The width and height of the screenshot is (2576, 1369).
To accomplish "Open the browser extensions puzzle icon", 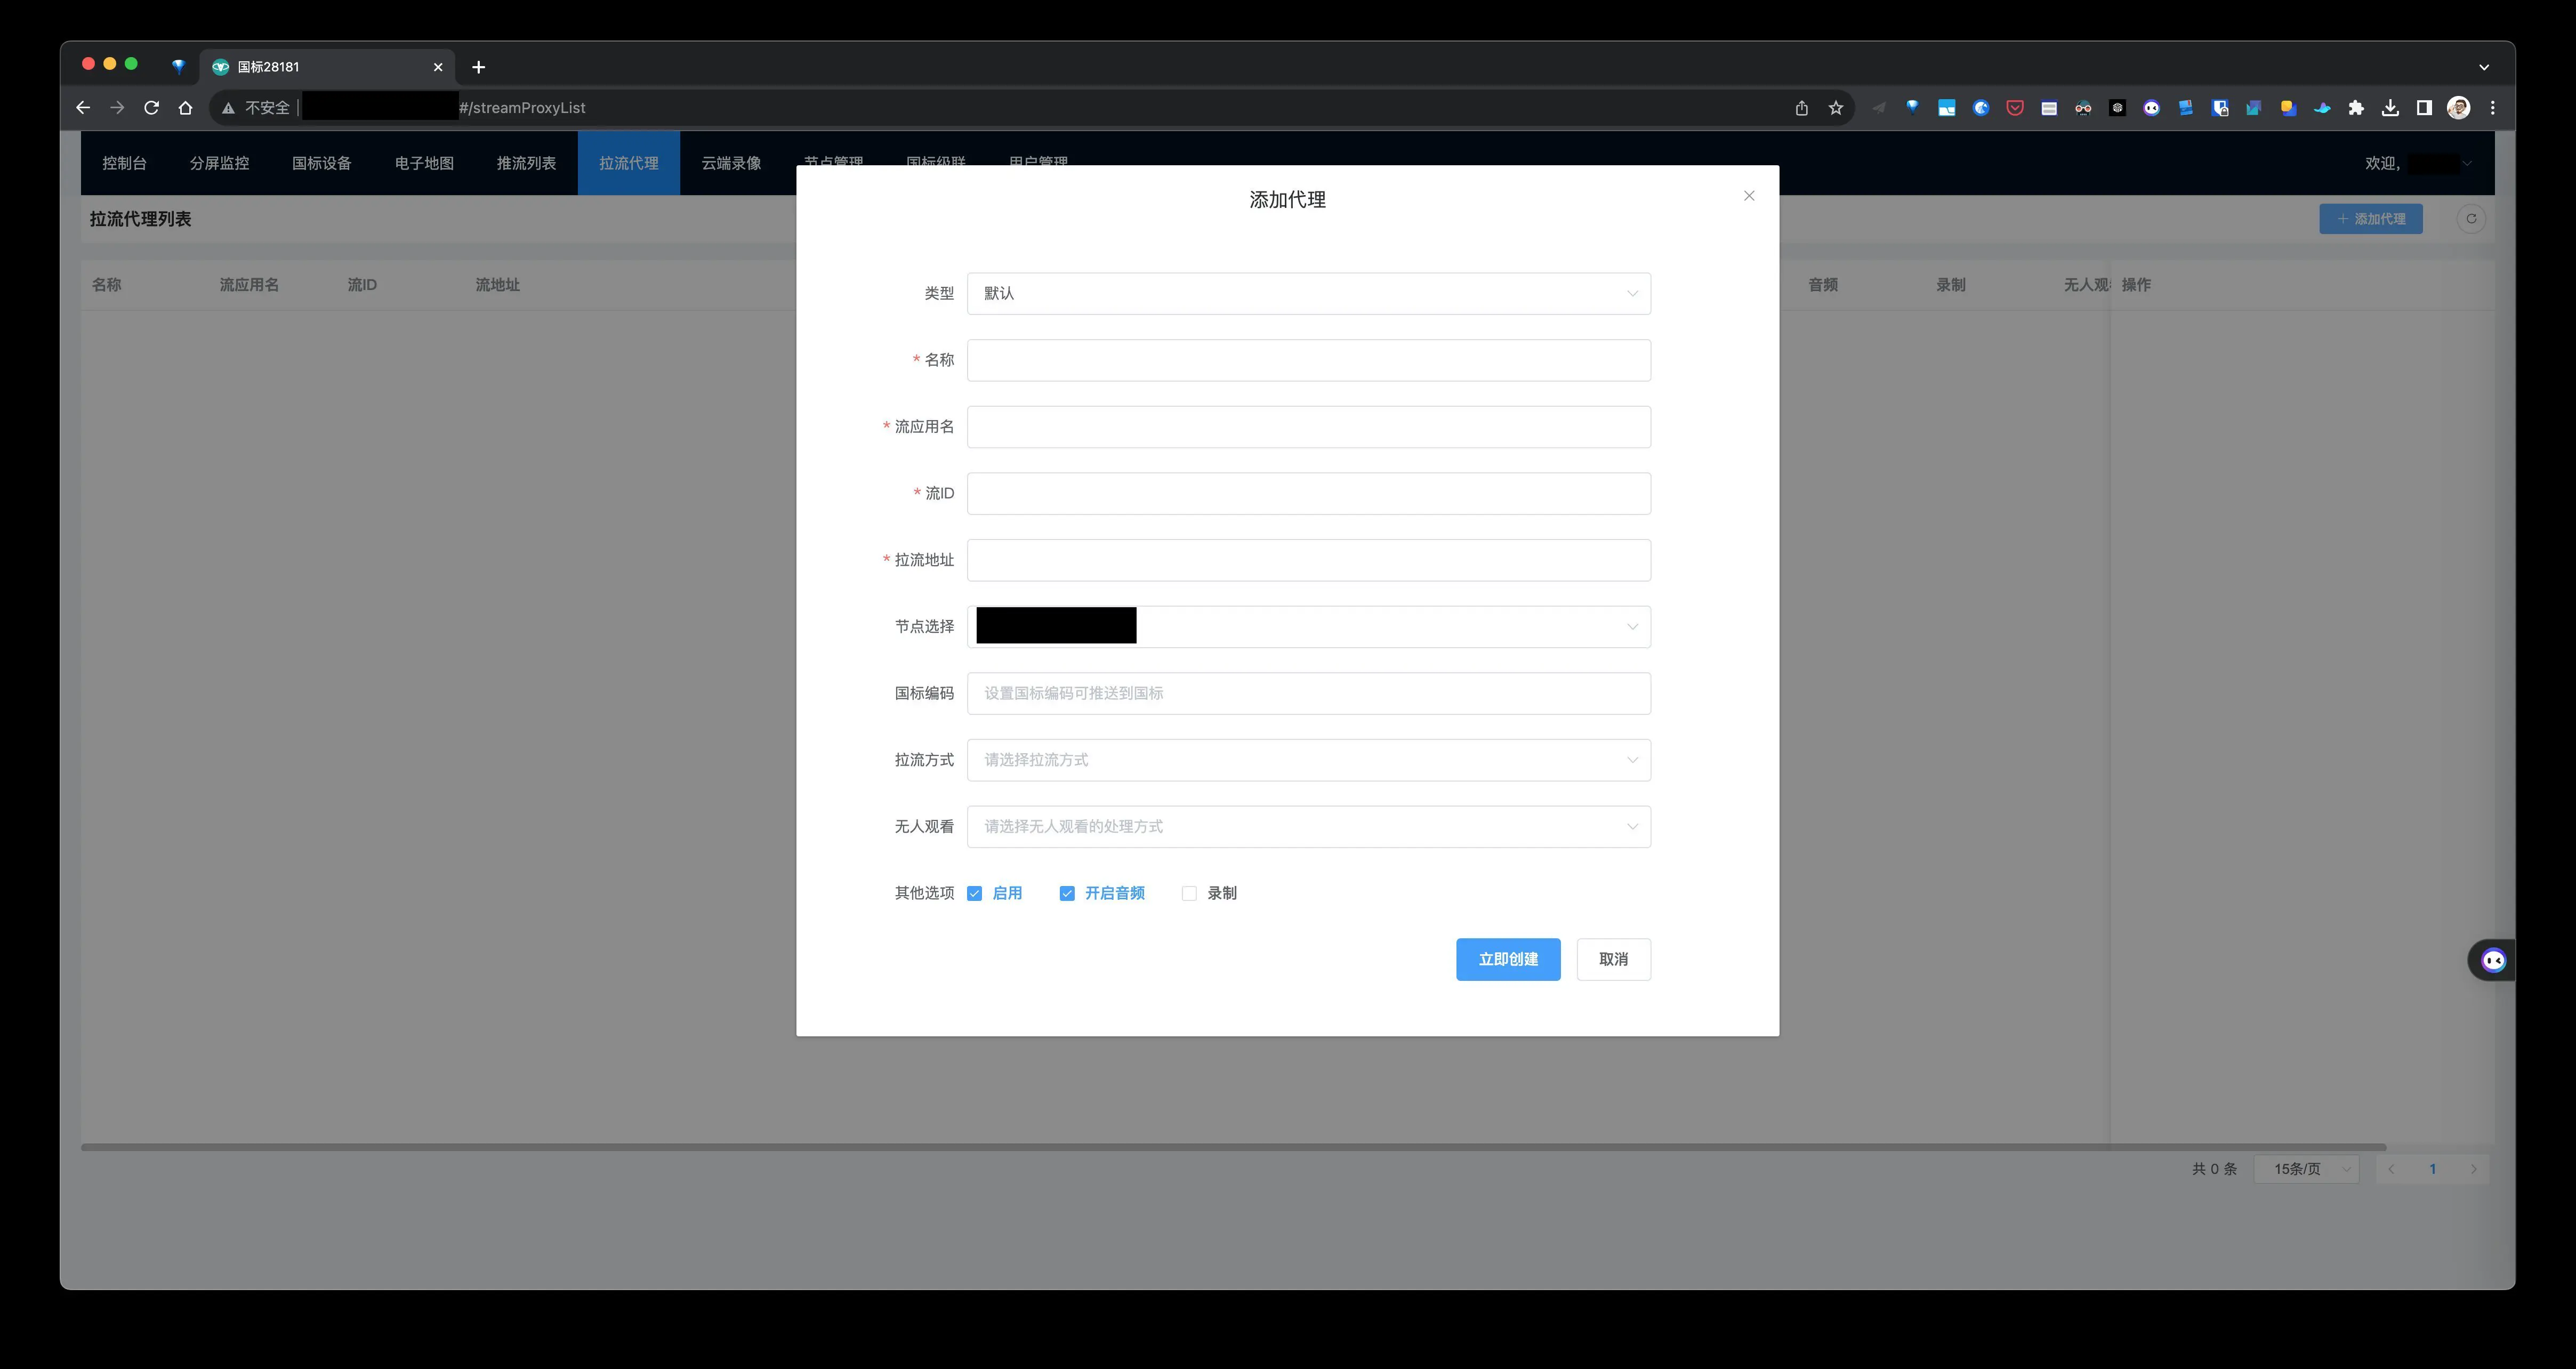I will pyautogui.click(x=2356, y=108).
